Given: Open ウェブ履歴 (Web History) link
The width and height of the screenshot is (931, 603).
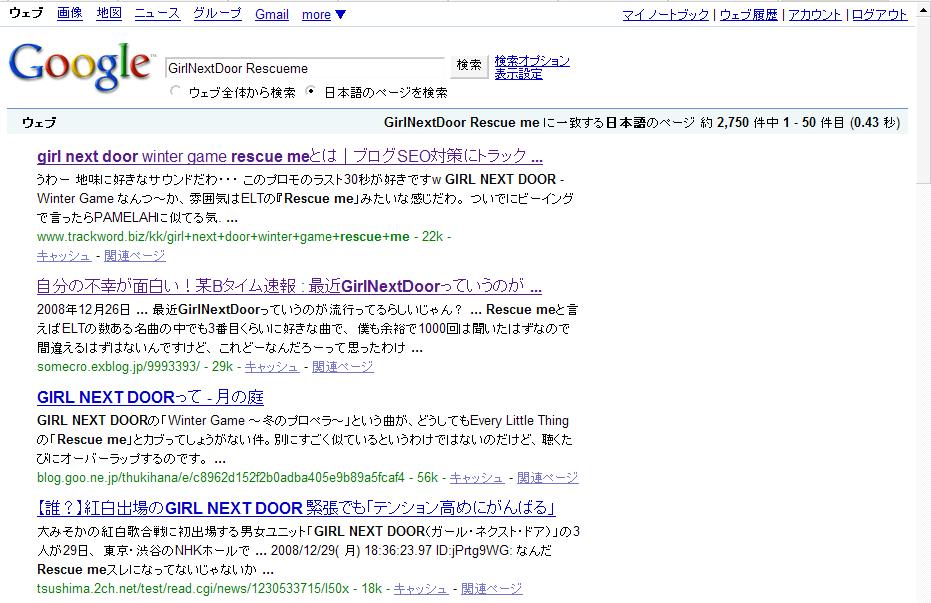Looking at the screenshot, I should (x=749, y=14).
